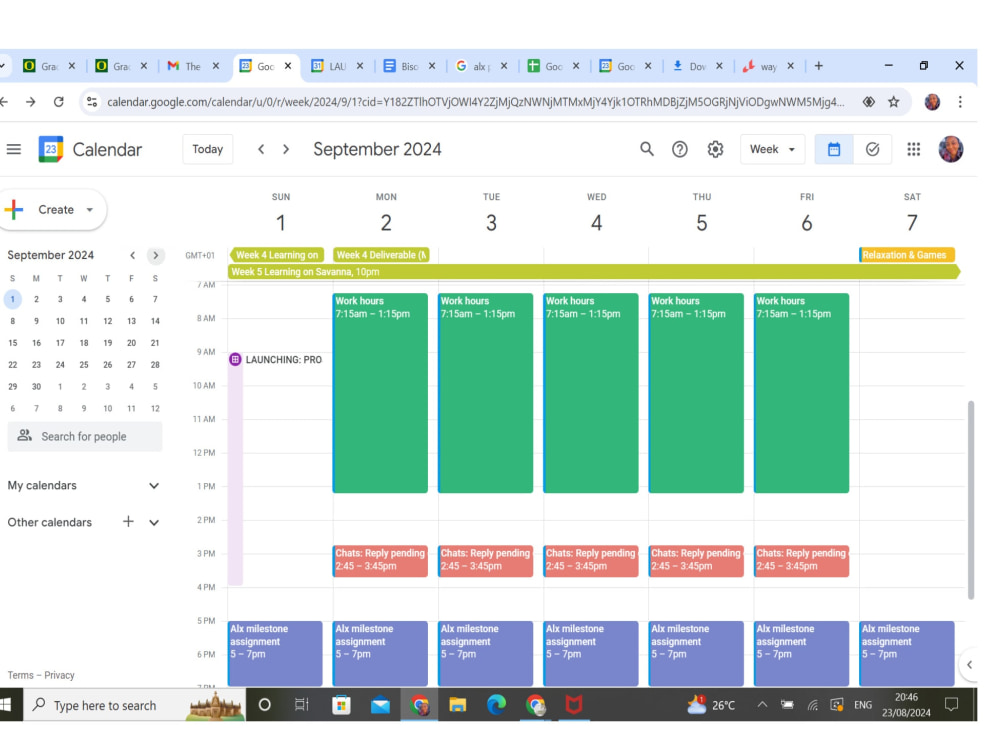Show side panel arrow at right edge
The width and height of the screenshot is (1000, 750).
pyautogui.click(x=969, y=665)
